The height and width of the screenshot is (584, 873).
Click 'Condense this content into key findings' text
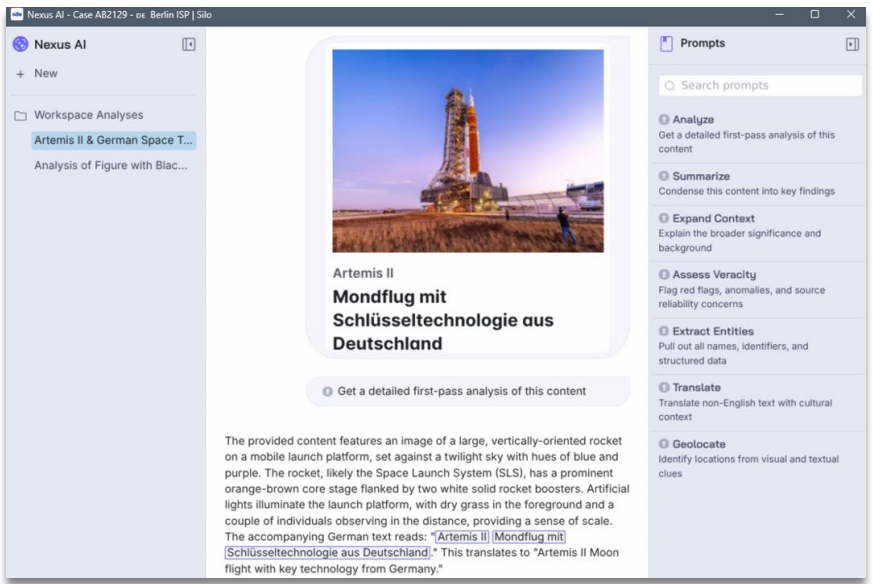point(747,191)
